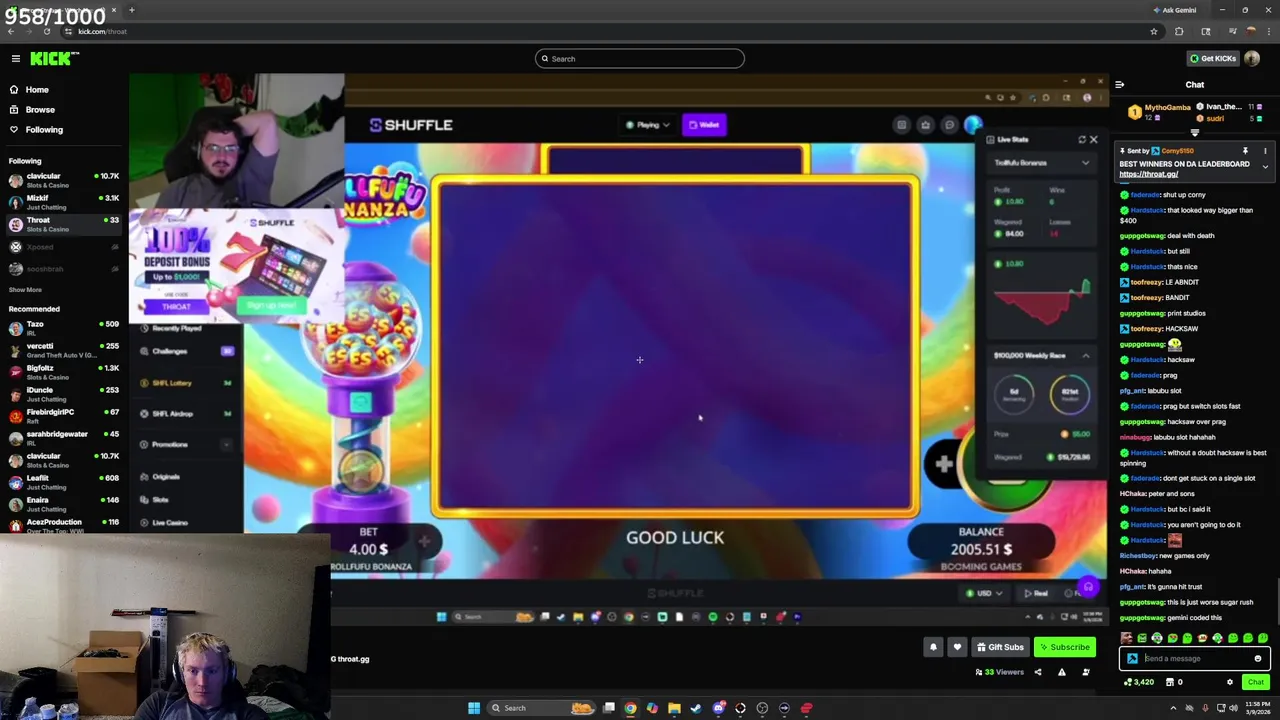Open File Explorer from taskbar
The width and height of the screenshot is (1280, 720).
(674, 708)
